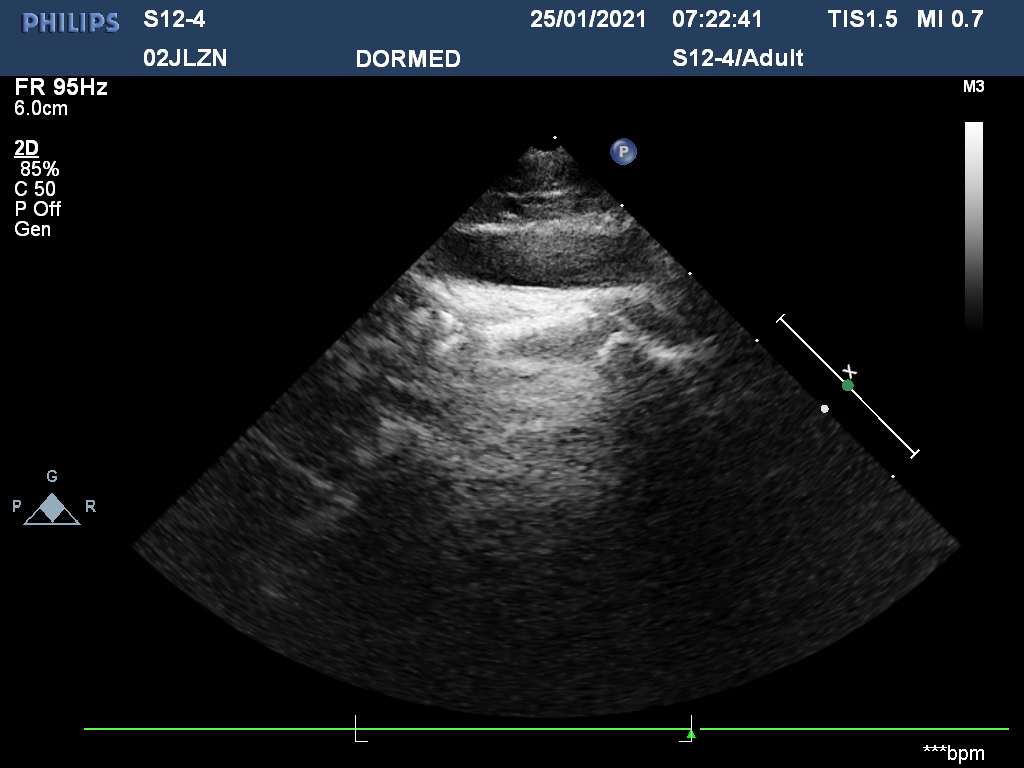Click the X marker on the focus line
The height and width of the screenshot is (768, 1024).
(850, 371)
